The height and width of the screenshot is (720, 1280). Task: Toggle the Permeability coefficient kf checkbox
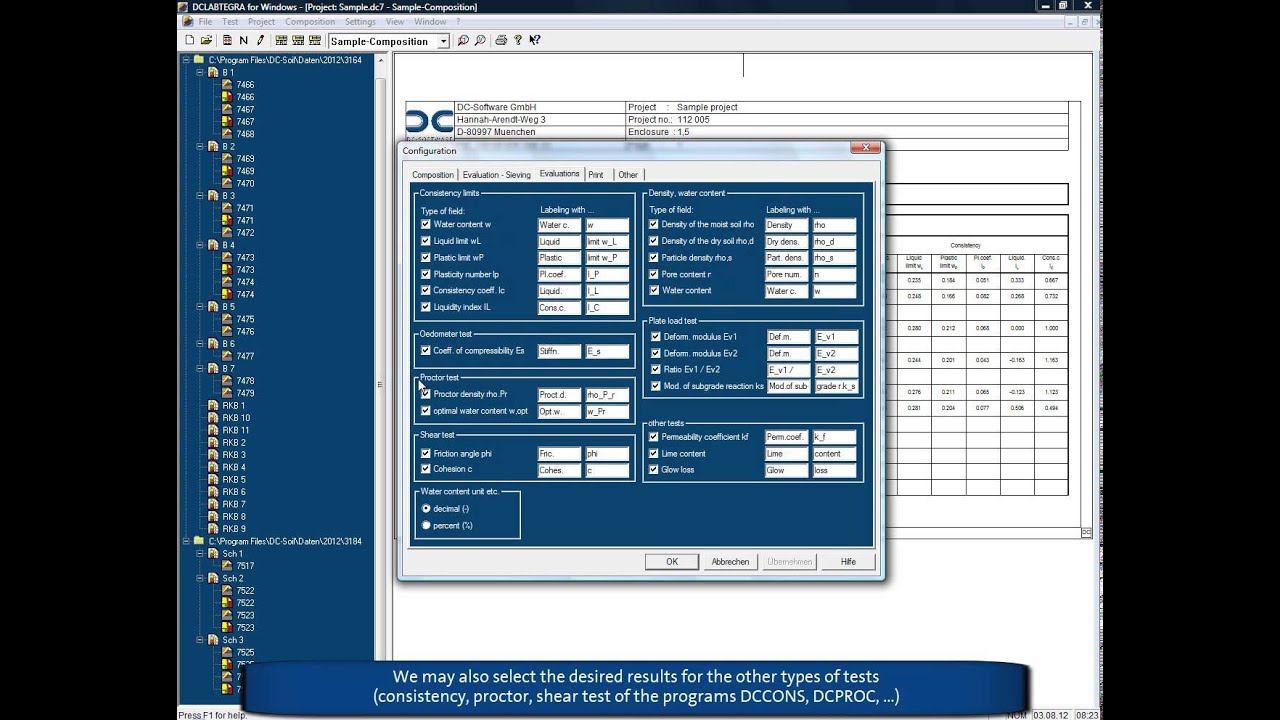654,437
